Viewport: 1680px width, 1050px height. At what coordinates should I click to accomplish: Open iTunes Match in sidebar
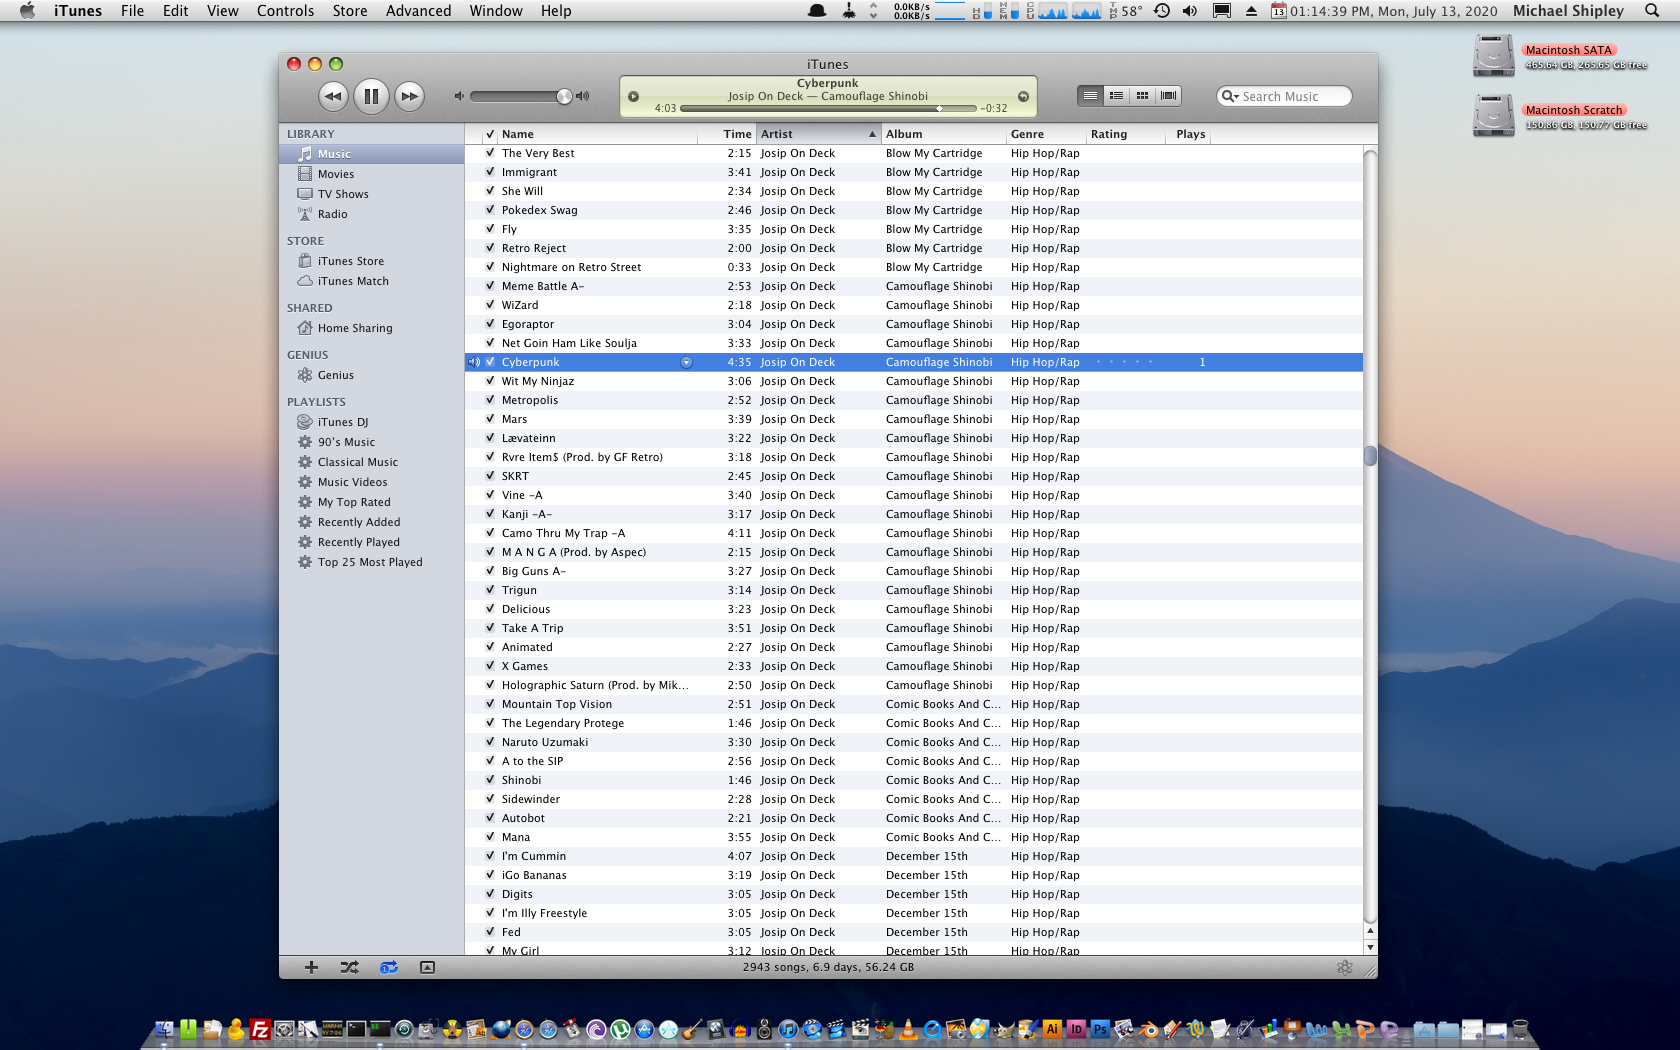372,281
